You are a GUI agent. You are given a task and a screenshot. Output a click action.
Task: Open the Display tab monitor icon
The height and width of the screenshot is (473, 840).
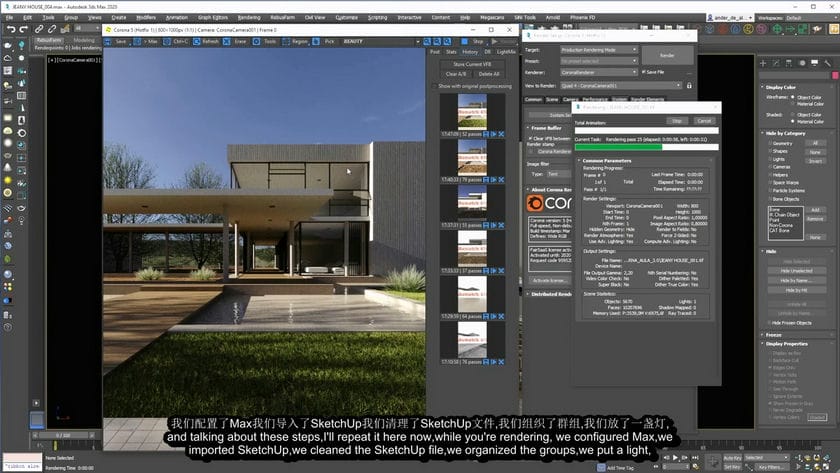tap(815, 63)
